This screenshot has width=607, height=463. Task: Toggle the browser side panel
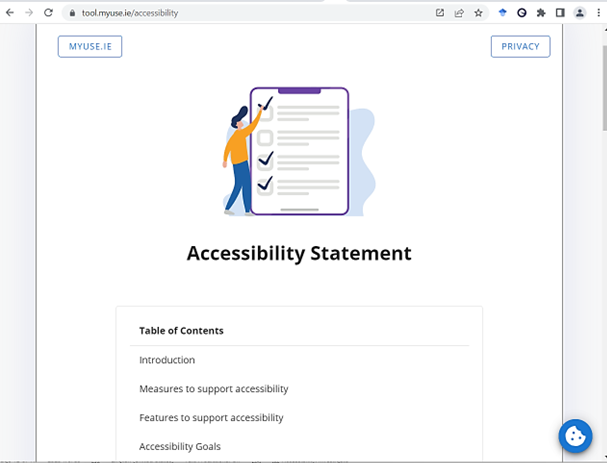[560, 13]
